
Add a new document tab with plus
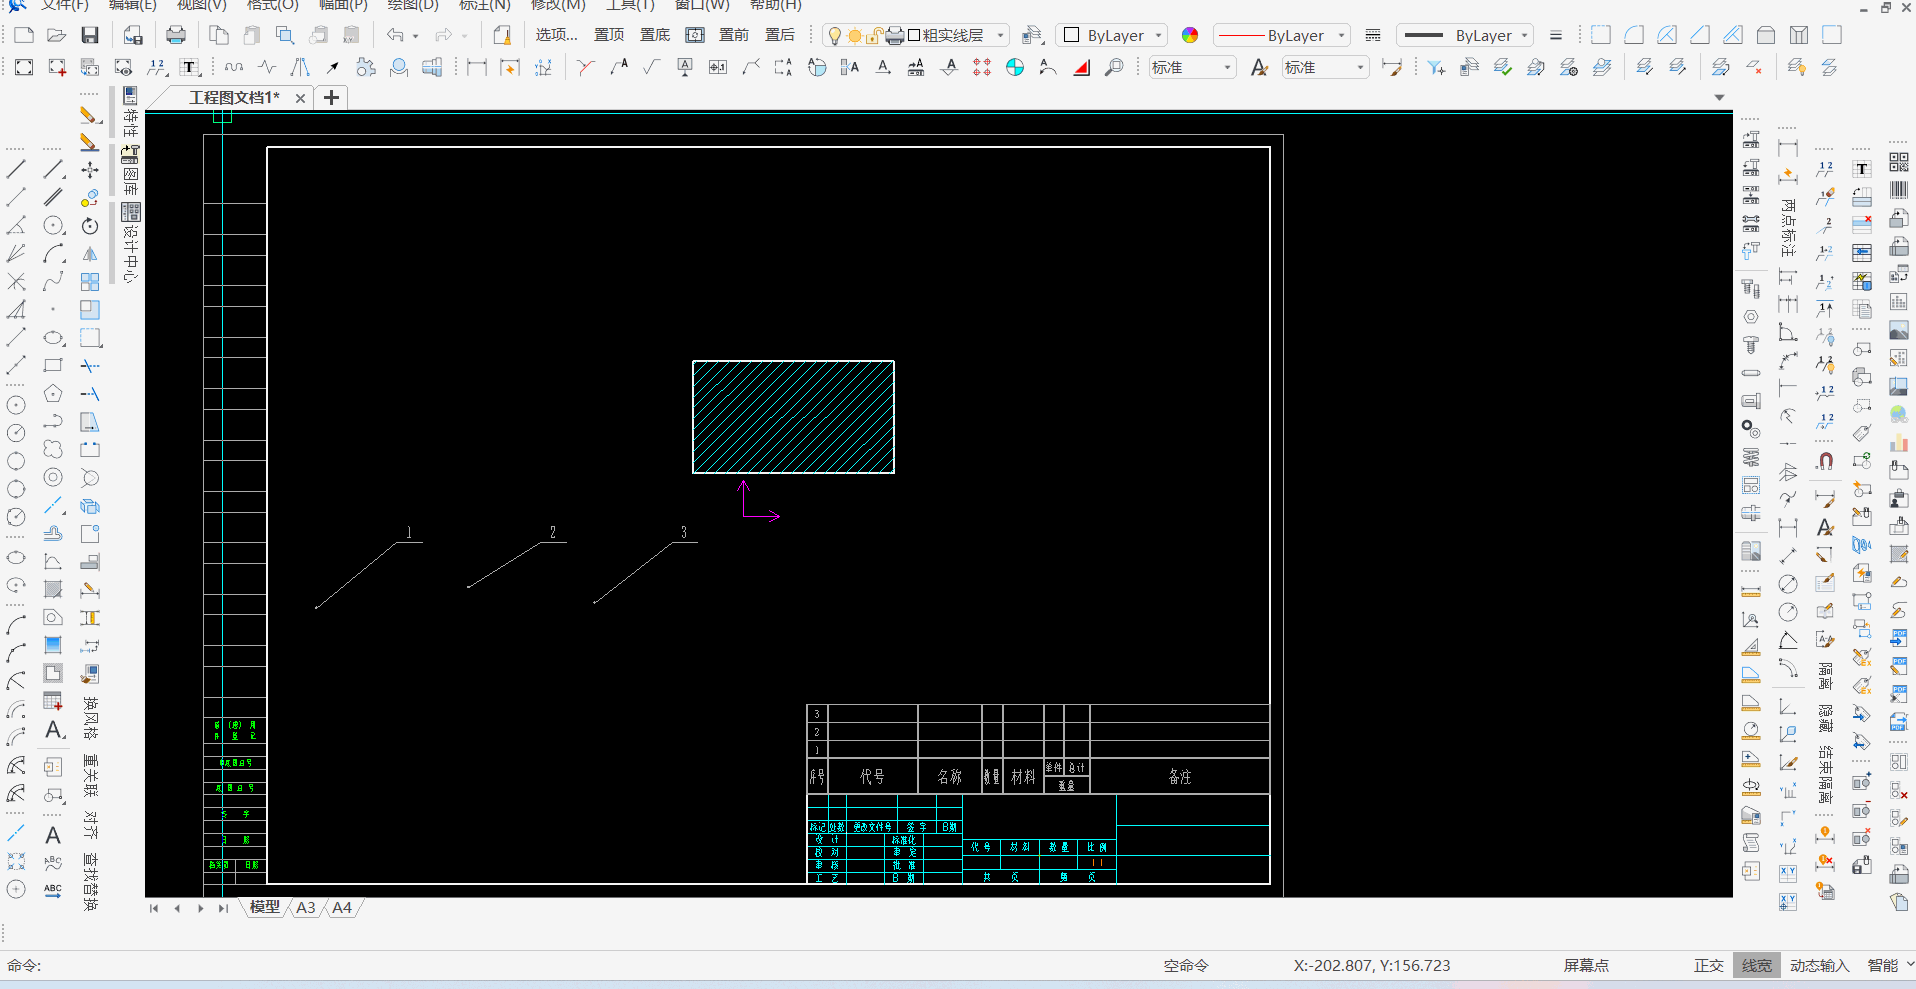[331, 98]
